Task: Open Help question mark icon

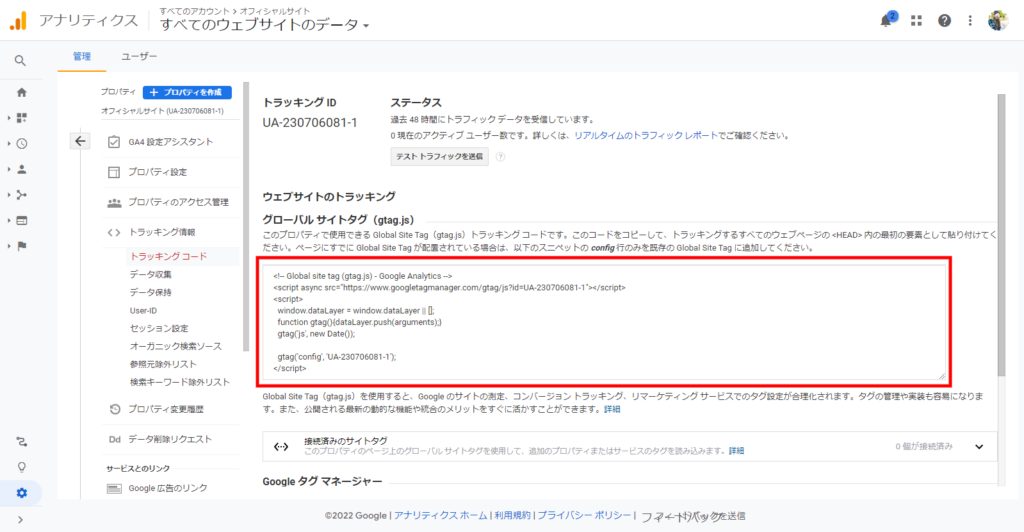Action: (x=944, y=21)
